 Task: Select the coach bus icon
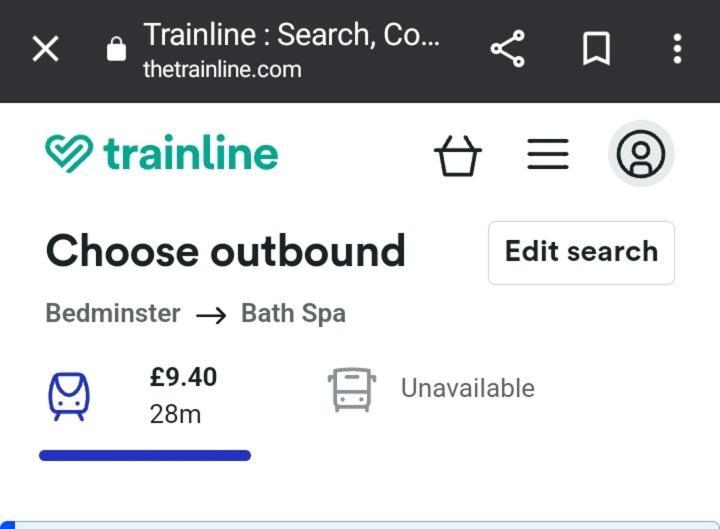pos(352,389)
